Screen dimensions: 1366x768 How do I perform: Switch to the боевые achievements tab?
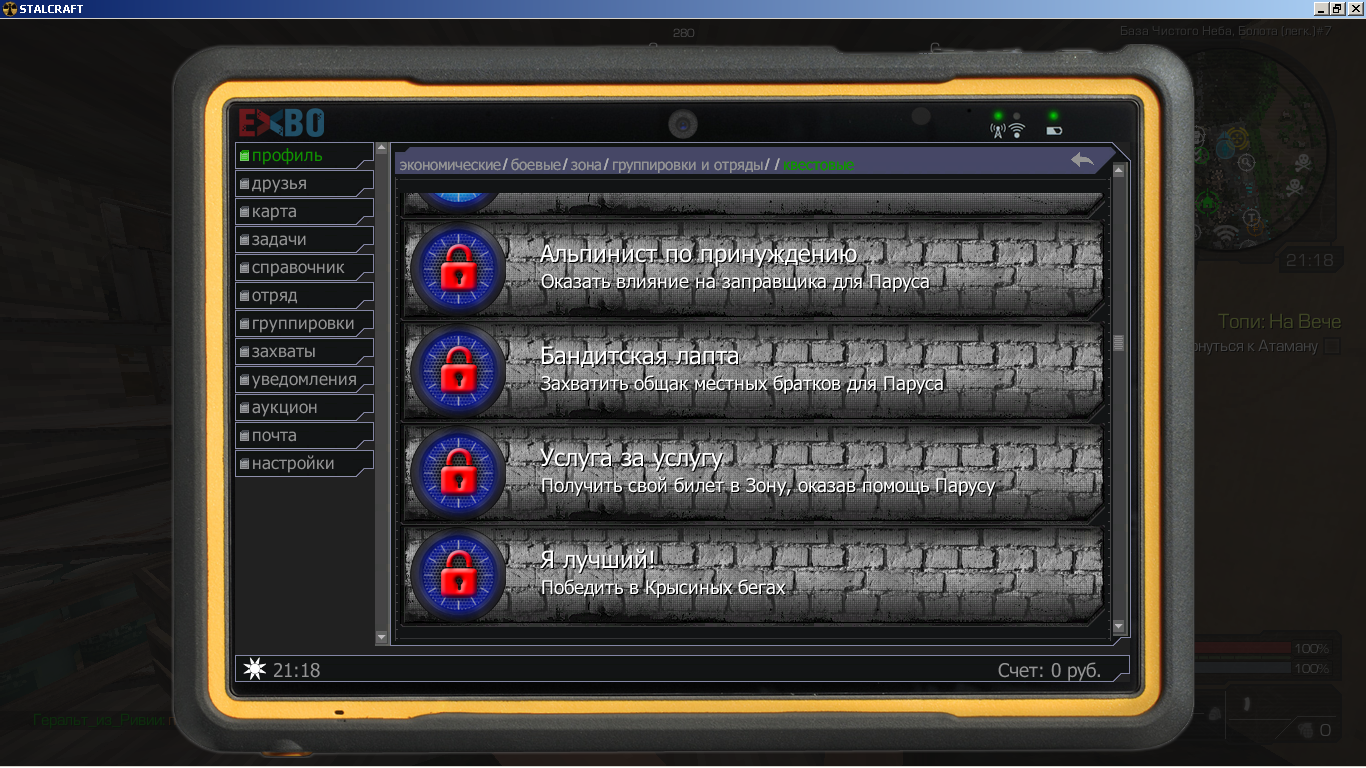click(535, 164)
